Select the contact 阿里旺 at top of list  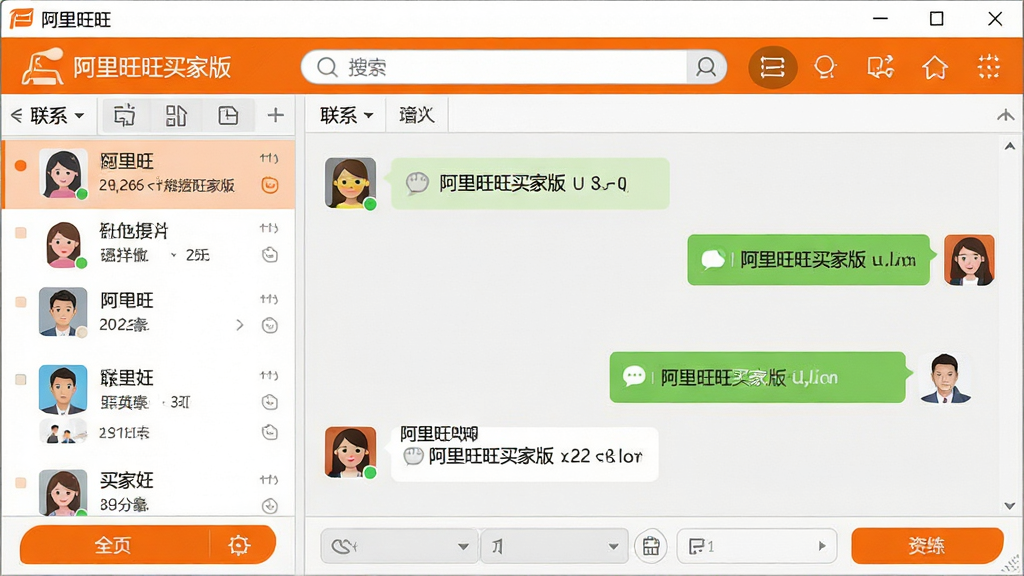149,173
